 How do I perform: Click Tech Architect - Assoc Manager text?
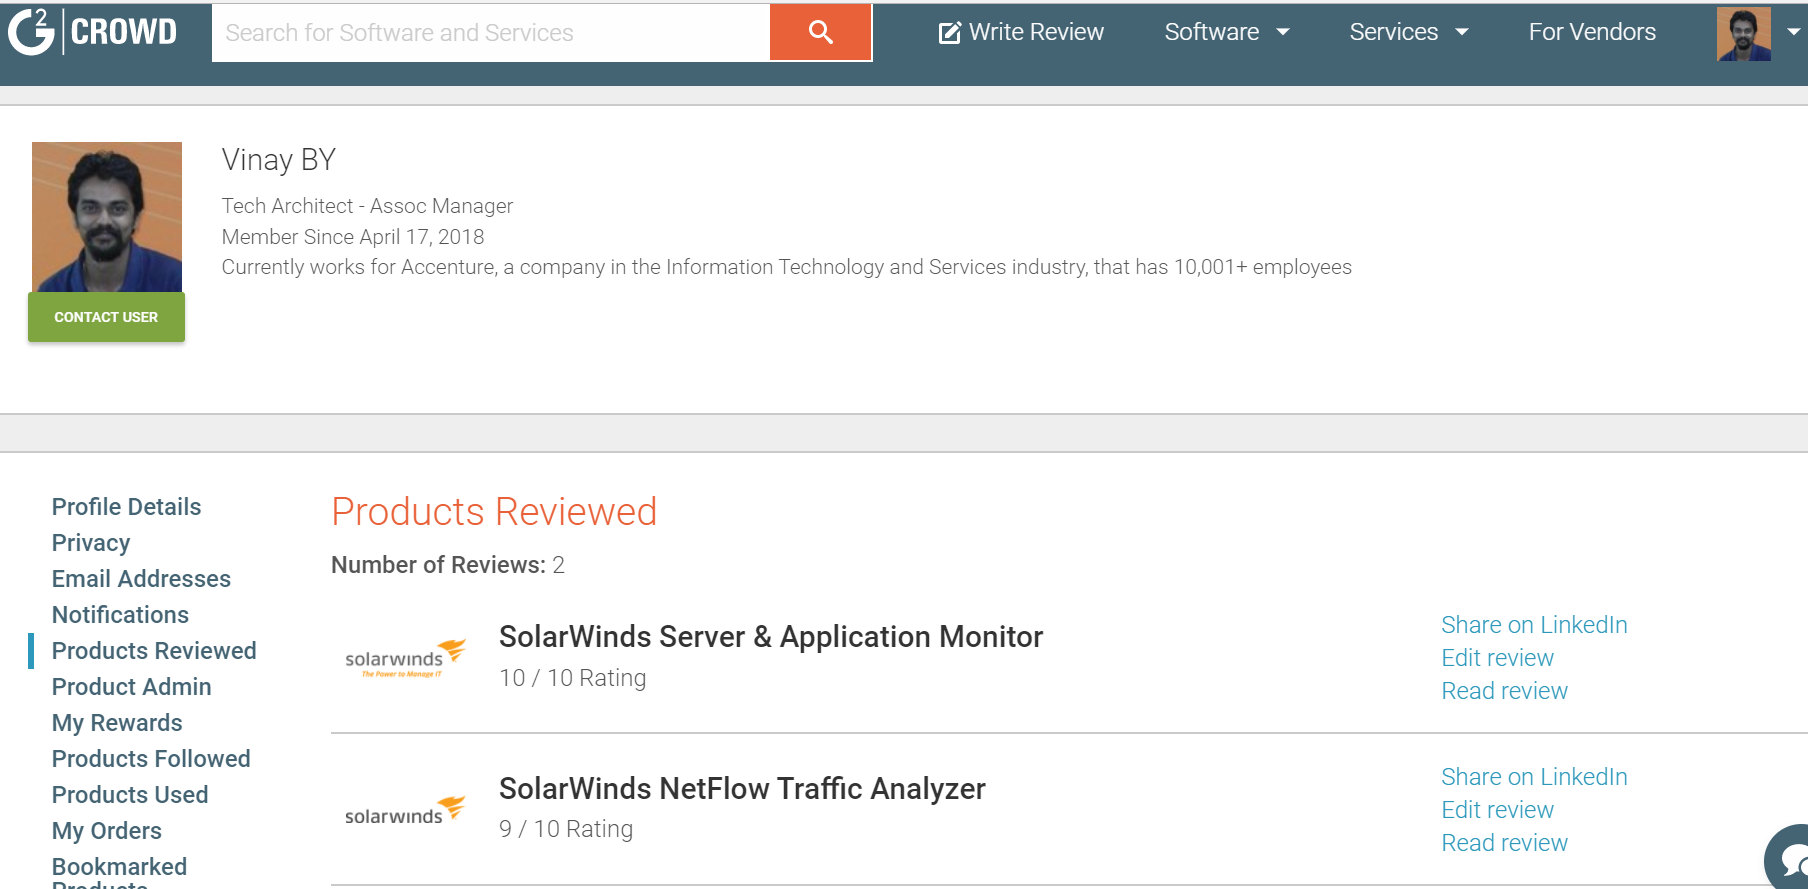click(x=367, y=206)
